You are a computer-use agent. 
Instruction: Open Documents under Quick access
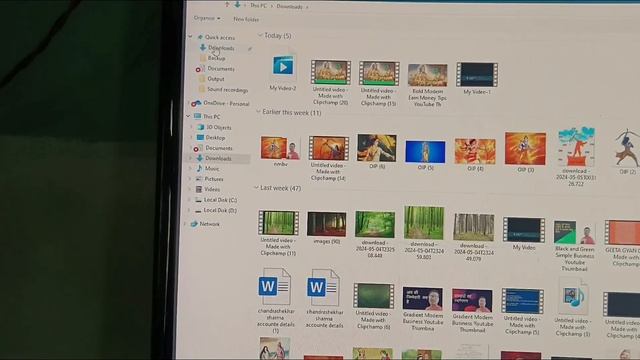pyautogui.click(x=220, y=69)
